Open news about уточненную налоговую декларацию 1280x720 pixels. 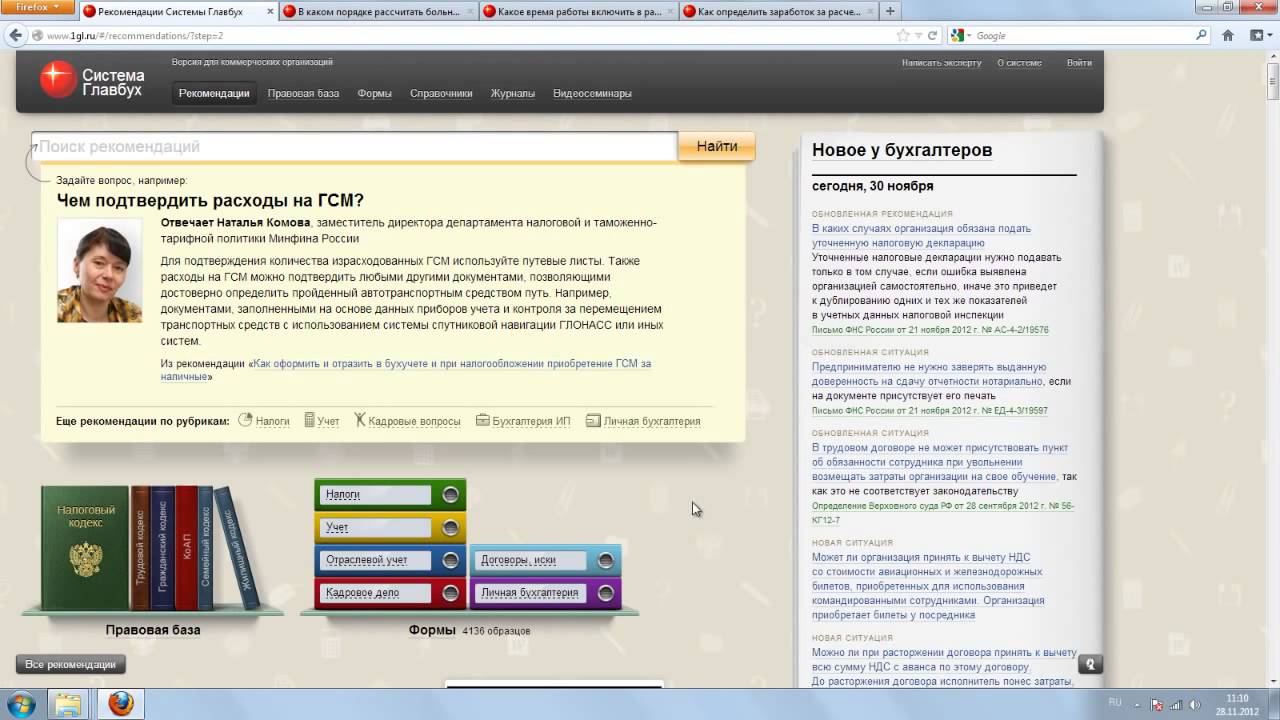click(921, 235)
